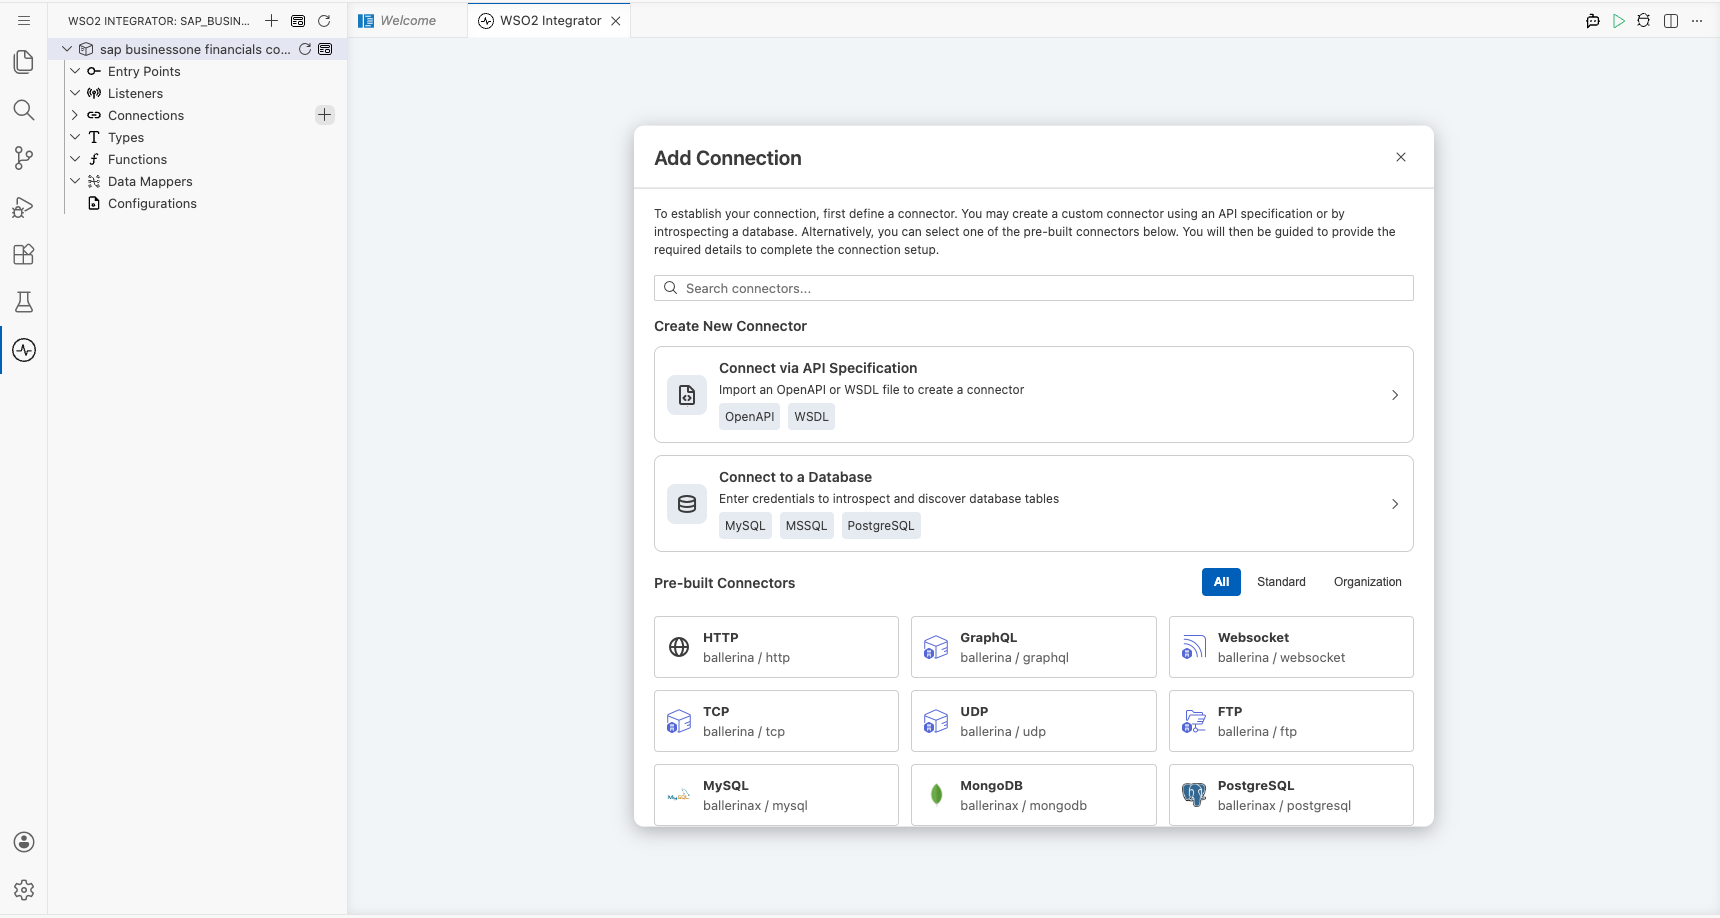Click overview icon on sap businessone project row
Image resolution: width=1720 pixels, height=918 pixels.
325,49
